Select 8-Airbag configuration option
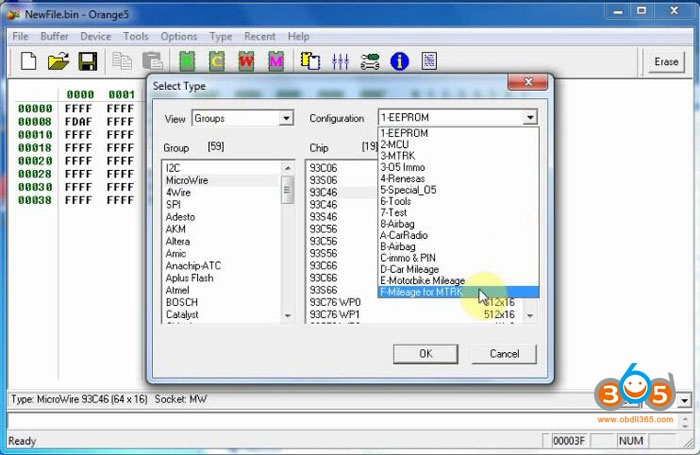Viewport: 700px width, 455px height. 458,224
